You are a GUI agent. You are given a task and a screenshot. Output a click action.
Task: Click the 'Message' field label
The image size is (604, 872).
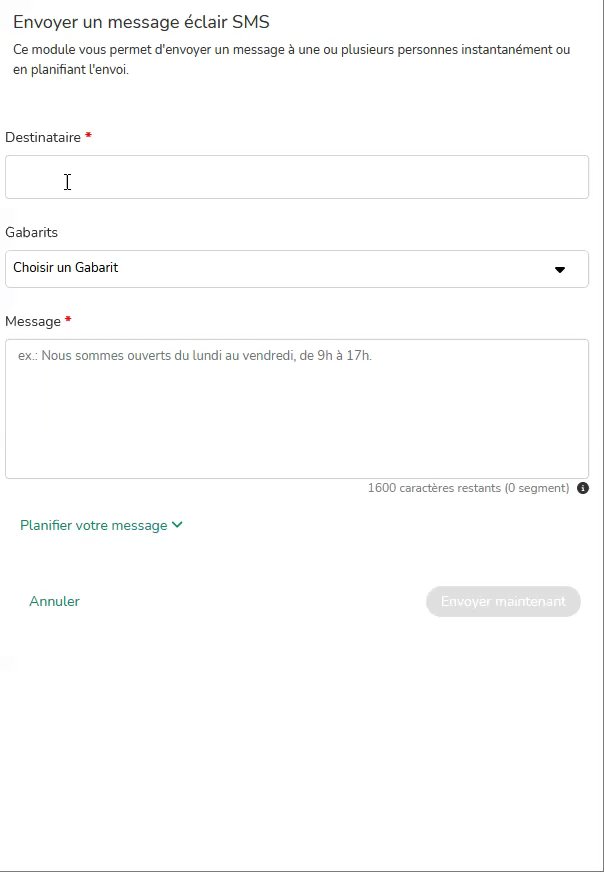coord(33,321)
